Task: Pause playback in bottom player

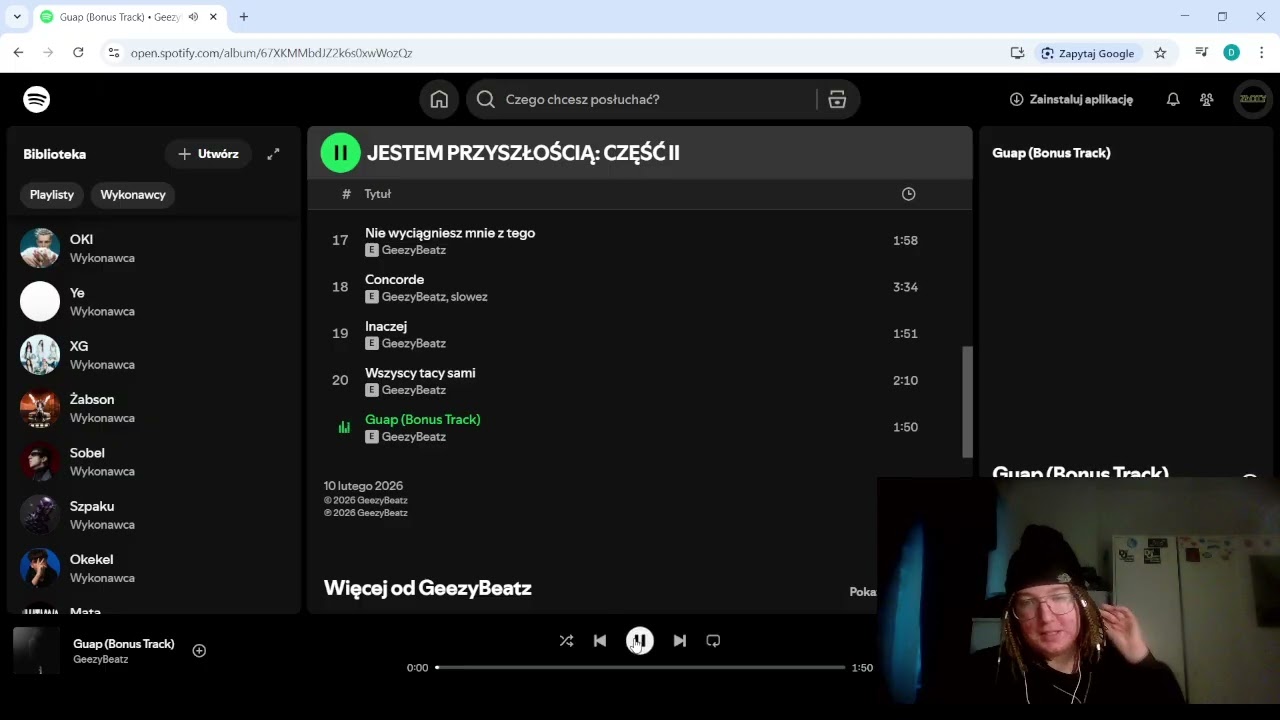Action: click(640, 641)
